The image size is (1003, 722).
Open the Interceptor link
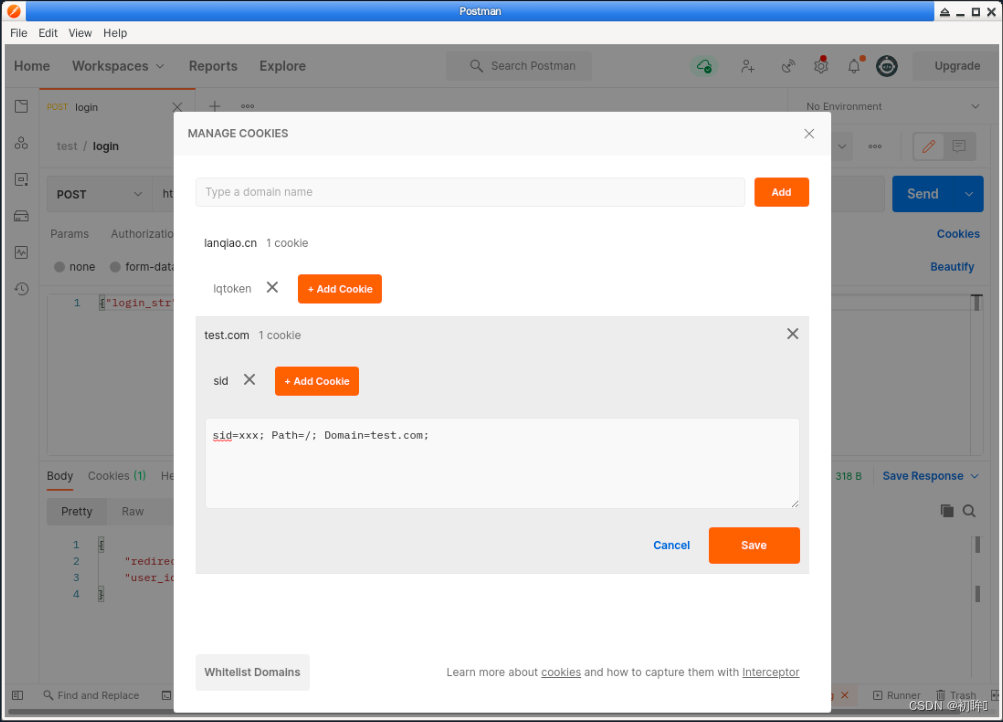(771, 672)
